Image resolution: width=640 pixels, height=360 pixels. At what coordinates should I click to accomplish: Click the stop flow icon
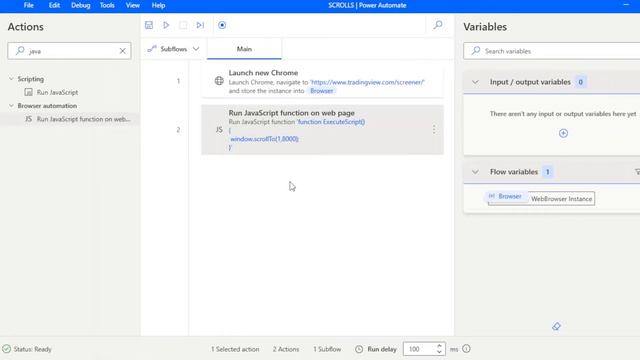[x=183, y=25]
